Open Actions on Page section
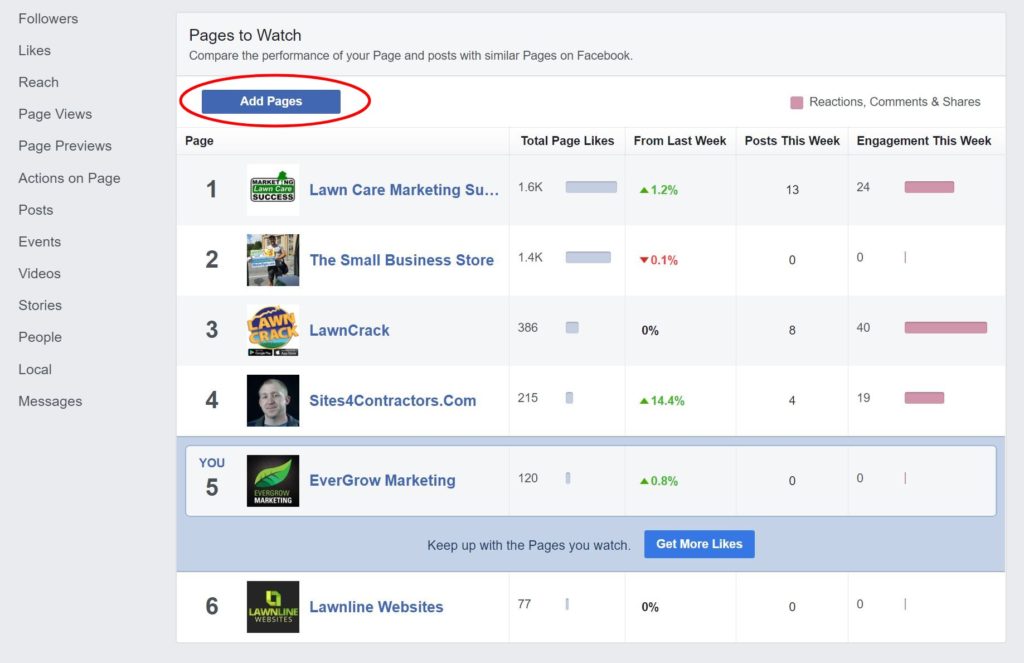 pos(69,178)
